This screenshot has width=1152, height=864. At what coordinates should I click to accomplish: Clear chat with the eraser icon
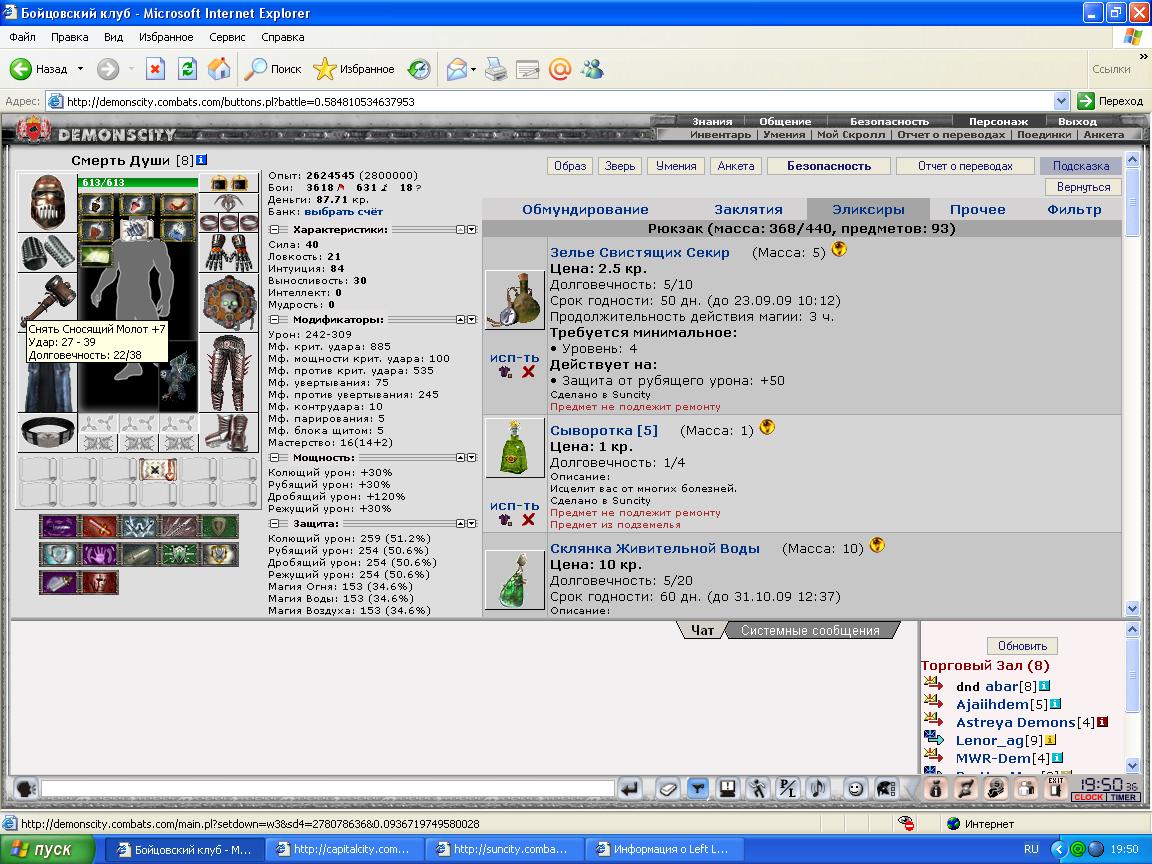667,789
